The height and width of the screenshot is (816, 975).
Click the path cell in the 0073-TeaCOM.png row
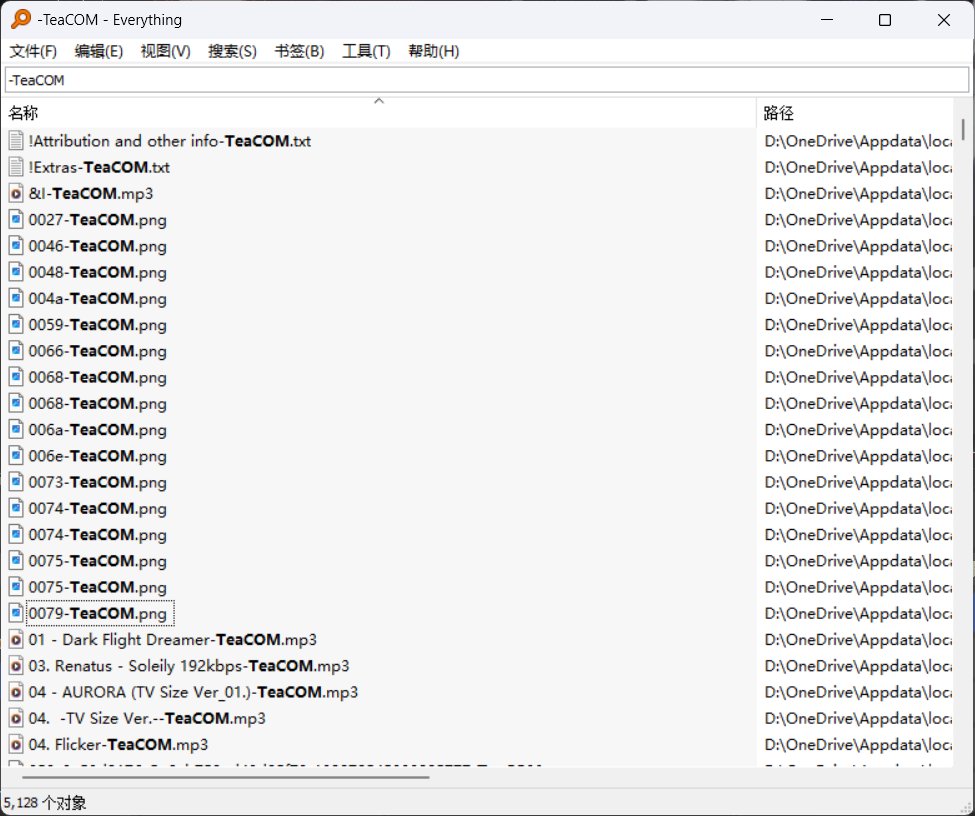pos(858,482)
